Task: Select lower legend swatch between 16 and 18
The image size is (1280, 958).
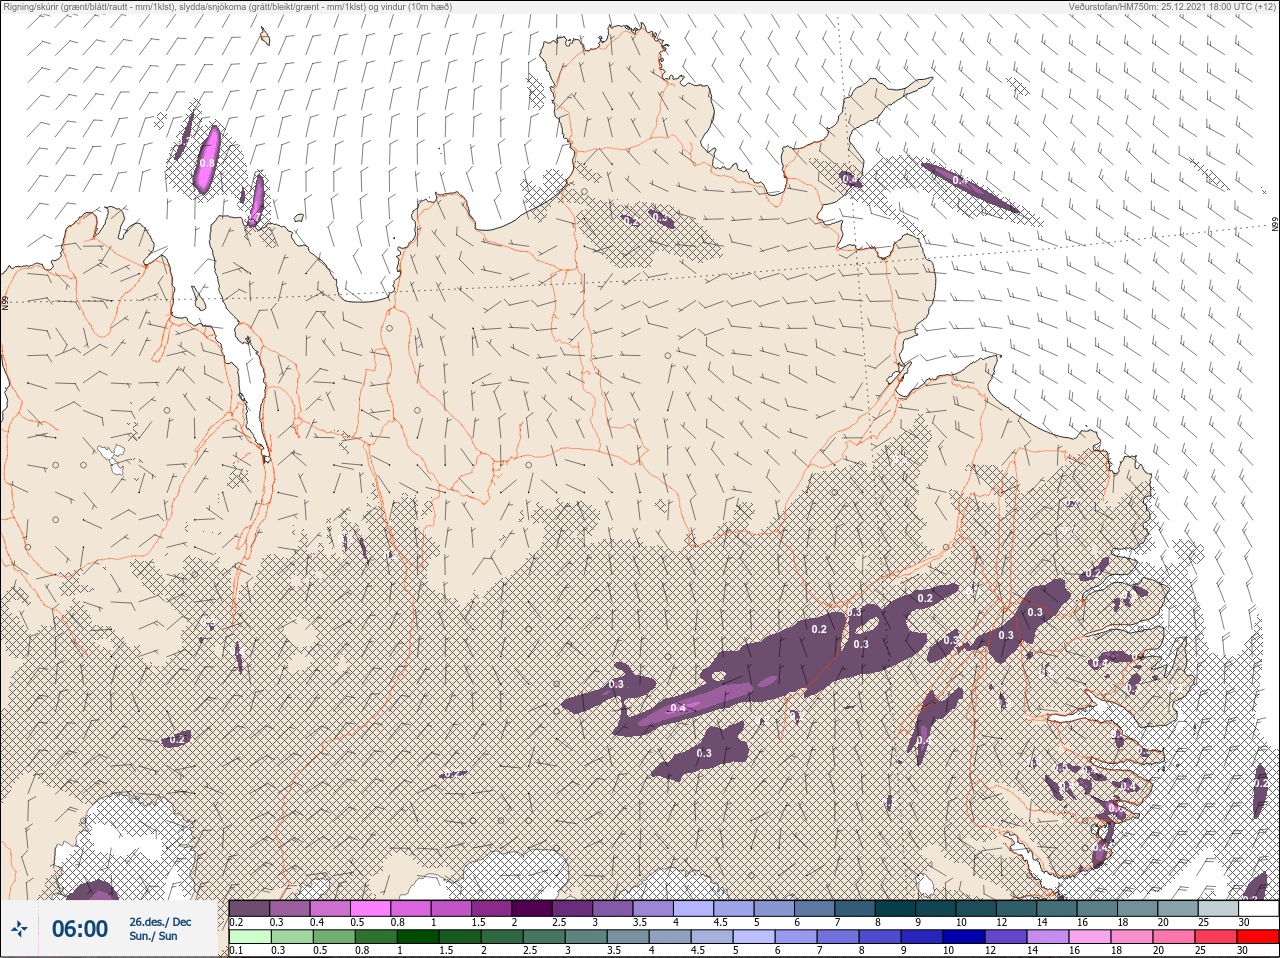Action: point(1090,937)
